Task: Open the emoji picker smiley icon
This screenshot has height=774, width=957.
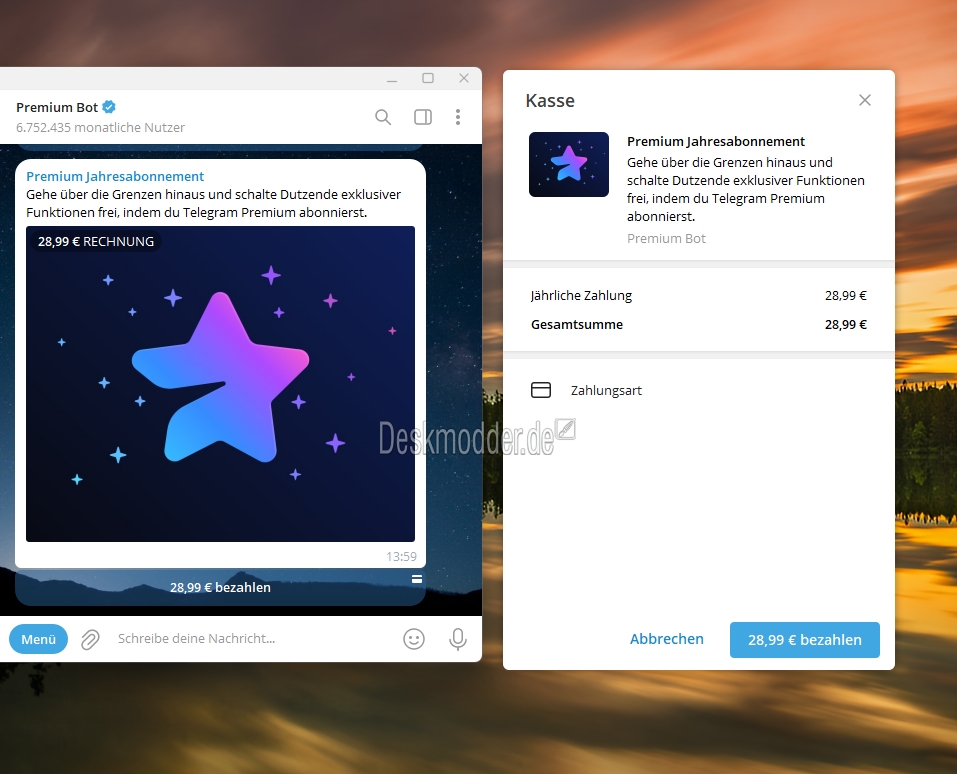Action: (414, 639)
